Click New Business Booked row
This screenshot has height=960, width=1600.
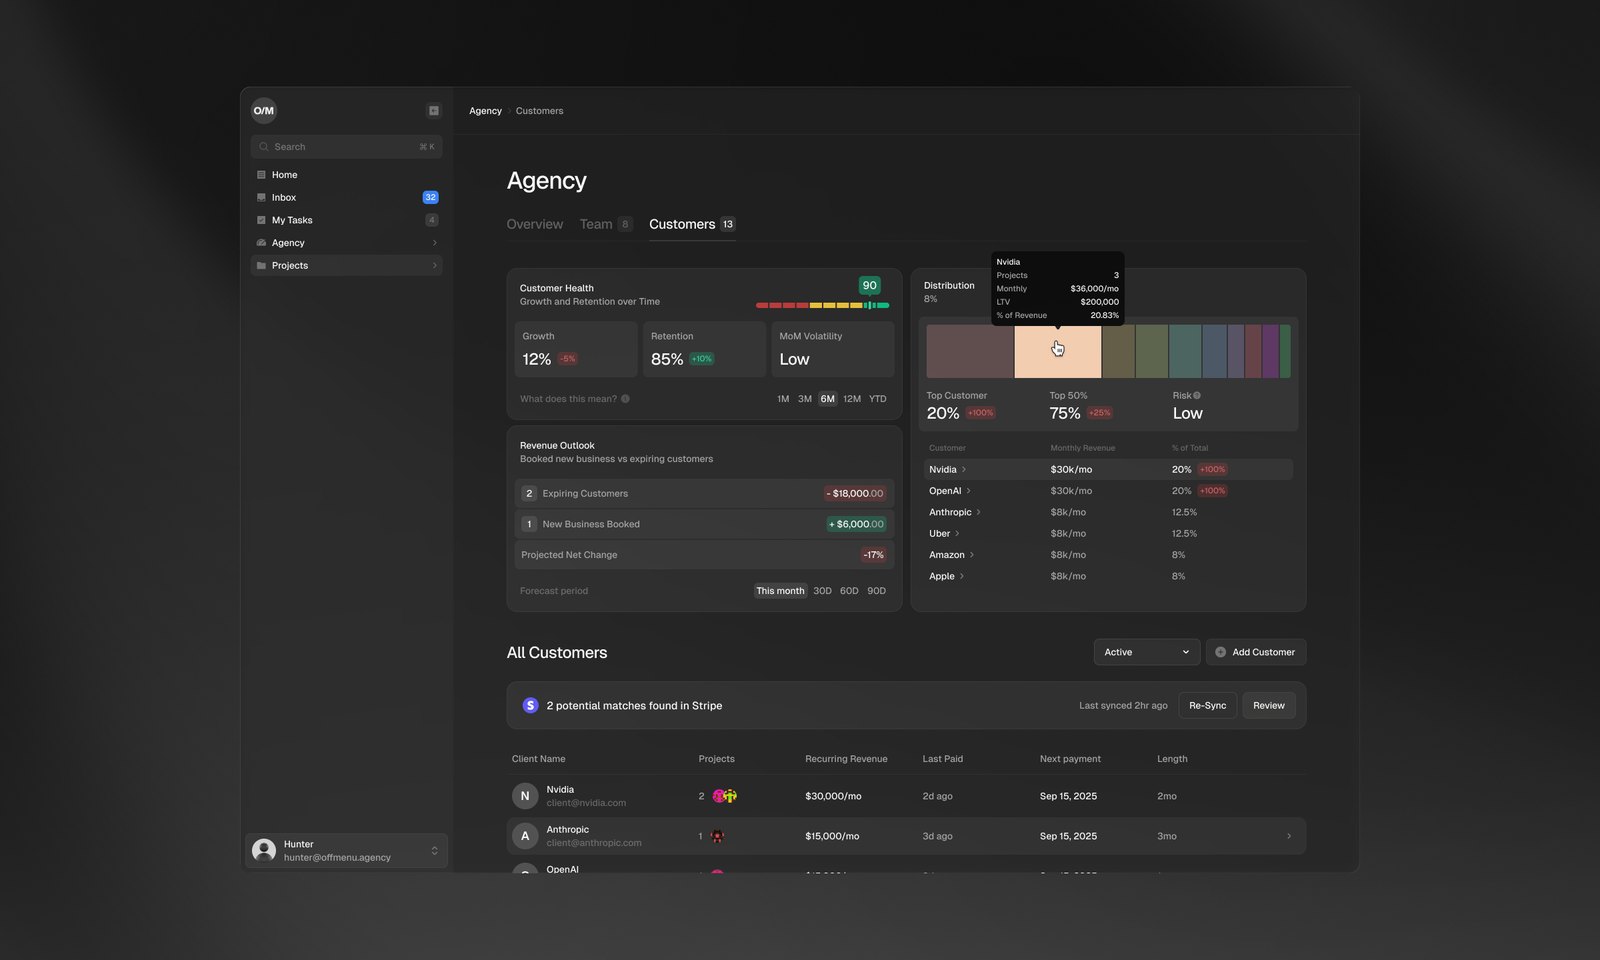tap(704, 524)
